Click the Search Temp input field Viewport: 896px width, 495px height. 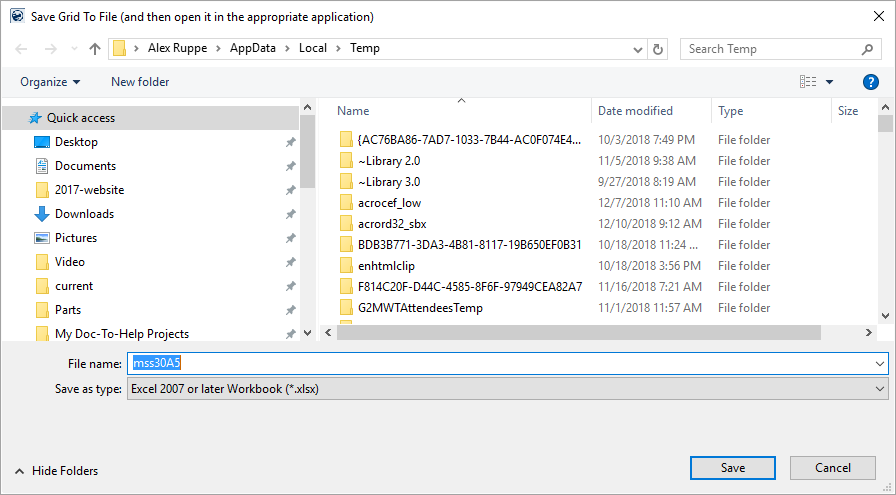click(770, 49)
